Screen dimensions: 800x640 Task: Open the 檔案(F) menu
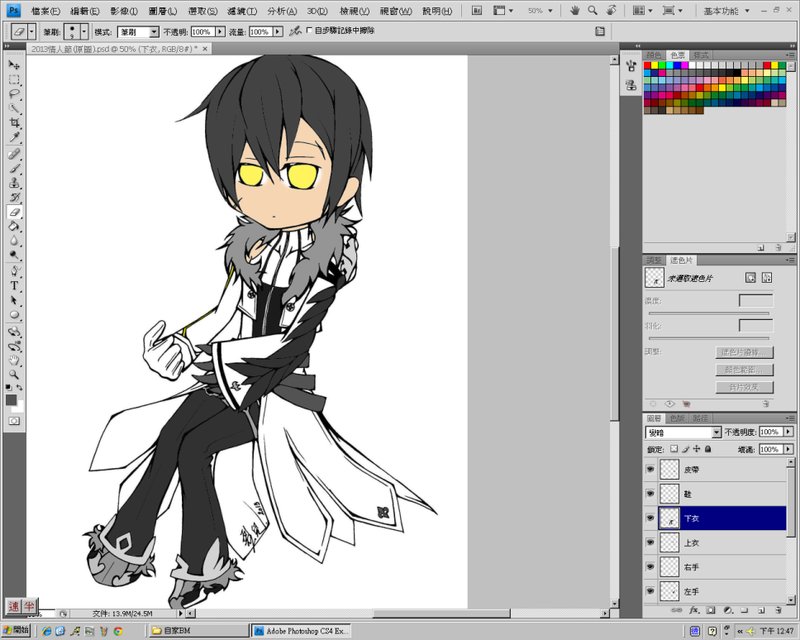click(45, 11)
